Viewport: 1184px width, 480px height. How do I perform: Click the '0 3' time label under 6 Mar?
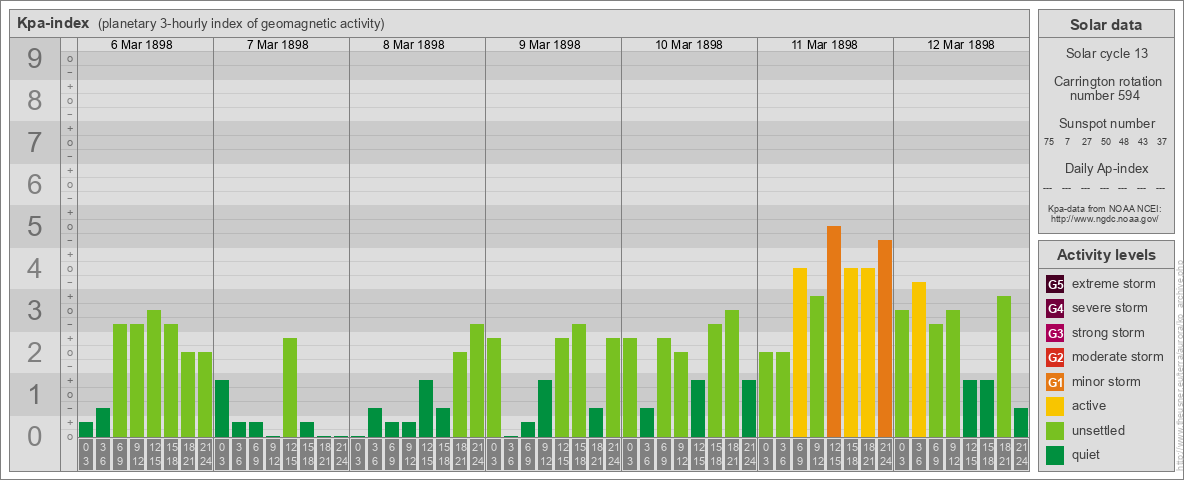[x=86, y=455]
